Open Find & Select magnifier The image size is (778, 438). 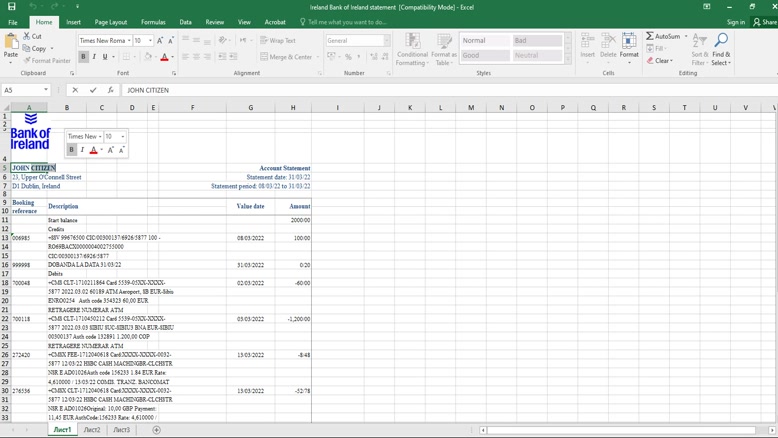tap(720, 41)
